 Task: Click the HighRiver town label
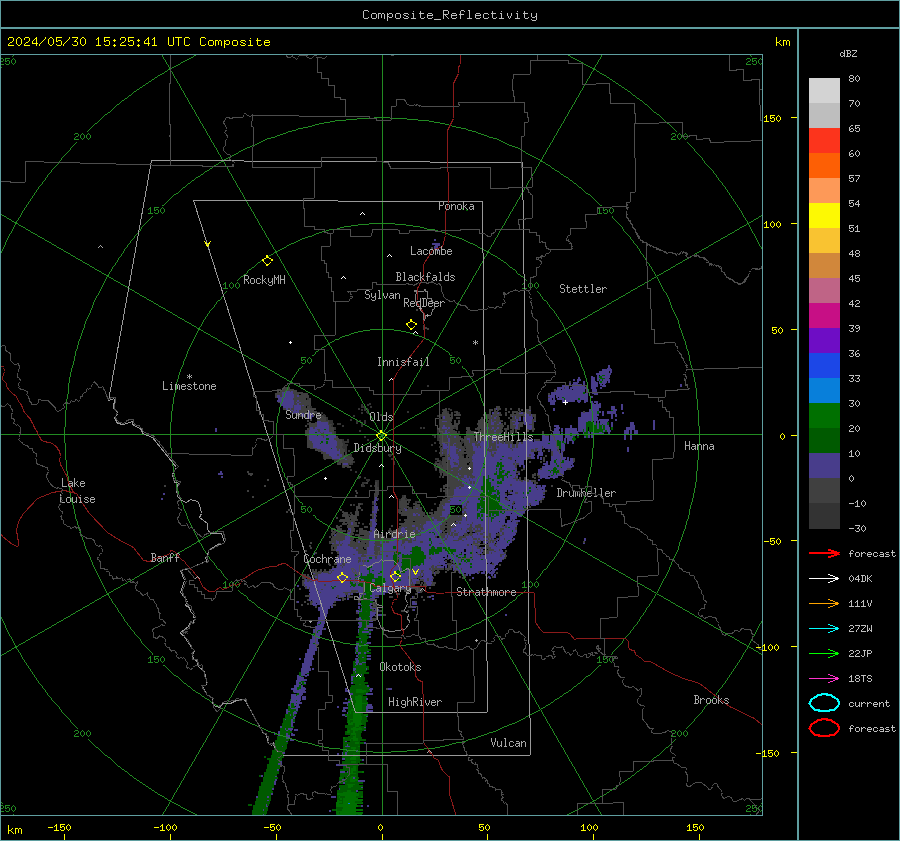[415, 702]
